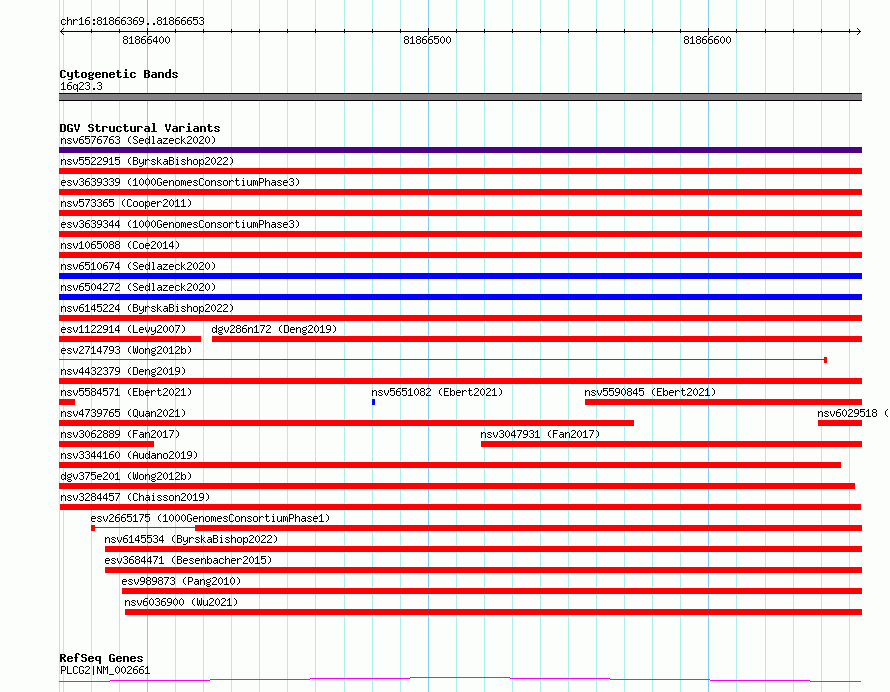The height and width of the screenshot is (692, 890).
Task: Select nsv6504272 (Sedlazeck2020) label
Action: click(138, 287)
